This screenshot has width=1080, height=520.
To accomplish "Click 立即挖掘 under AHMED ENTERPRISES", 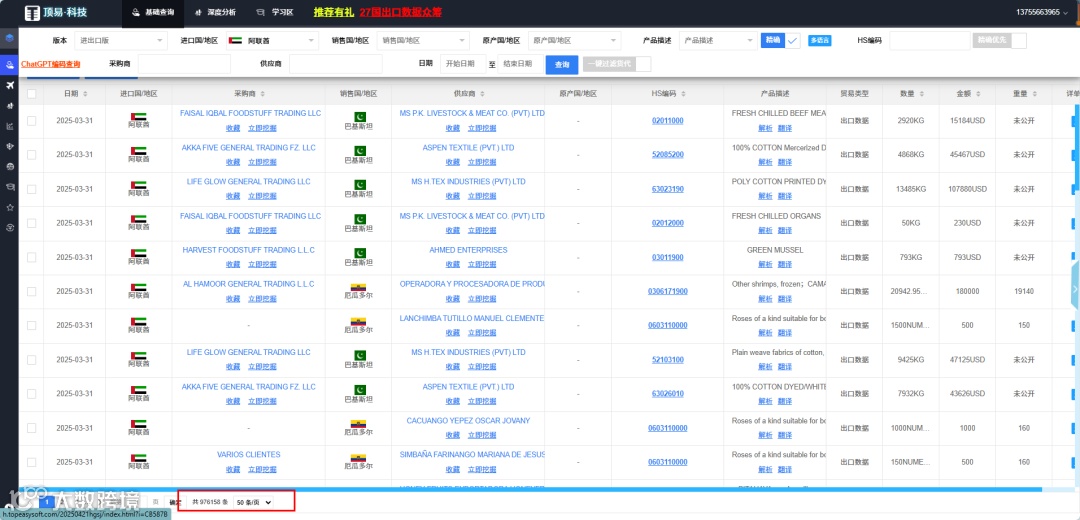I will click(x=481, y=264).
